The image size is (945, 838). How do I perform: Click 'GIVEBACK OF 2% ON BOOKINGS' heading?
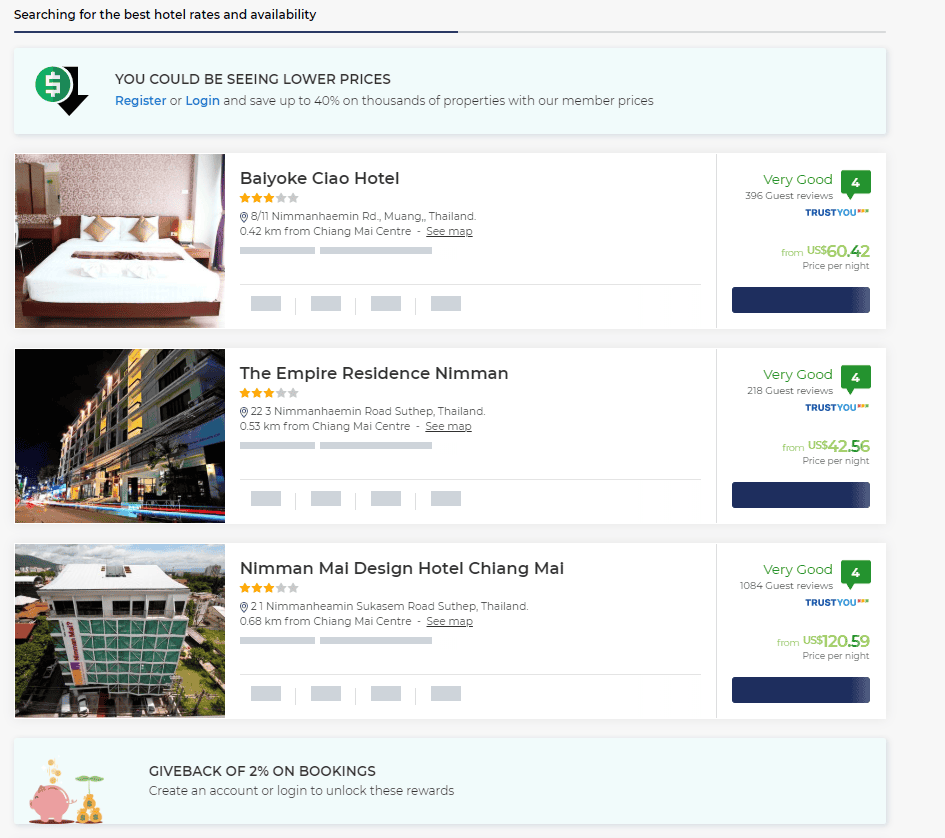pos(262,771)
